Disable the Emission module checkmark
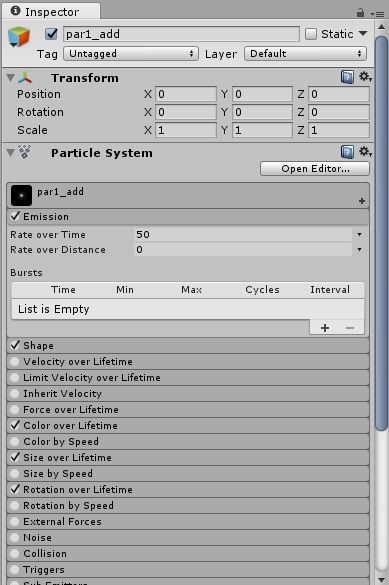Screen dimensions: 389x585 point(15,216)
